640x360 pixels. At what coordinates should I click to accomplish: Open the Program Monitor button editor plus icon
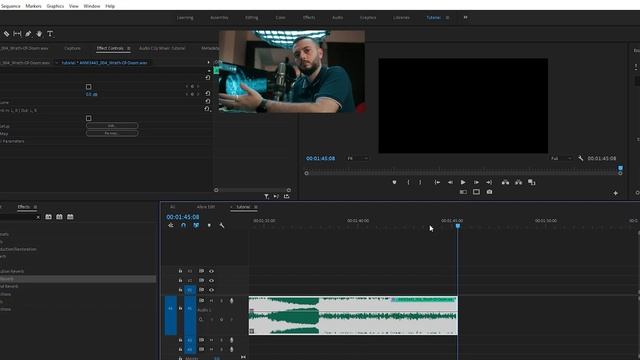(616, 193)
